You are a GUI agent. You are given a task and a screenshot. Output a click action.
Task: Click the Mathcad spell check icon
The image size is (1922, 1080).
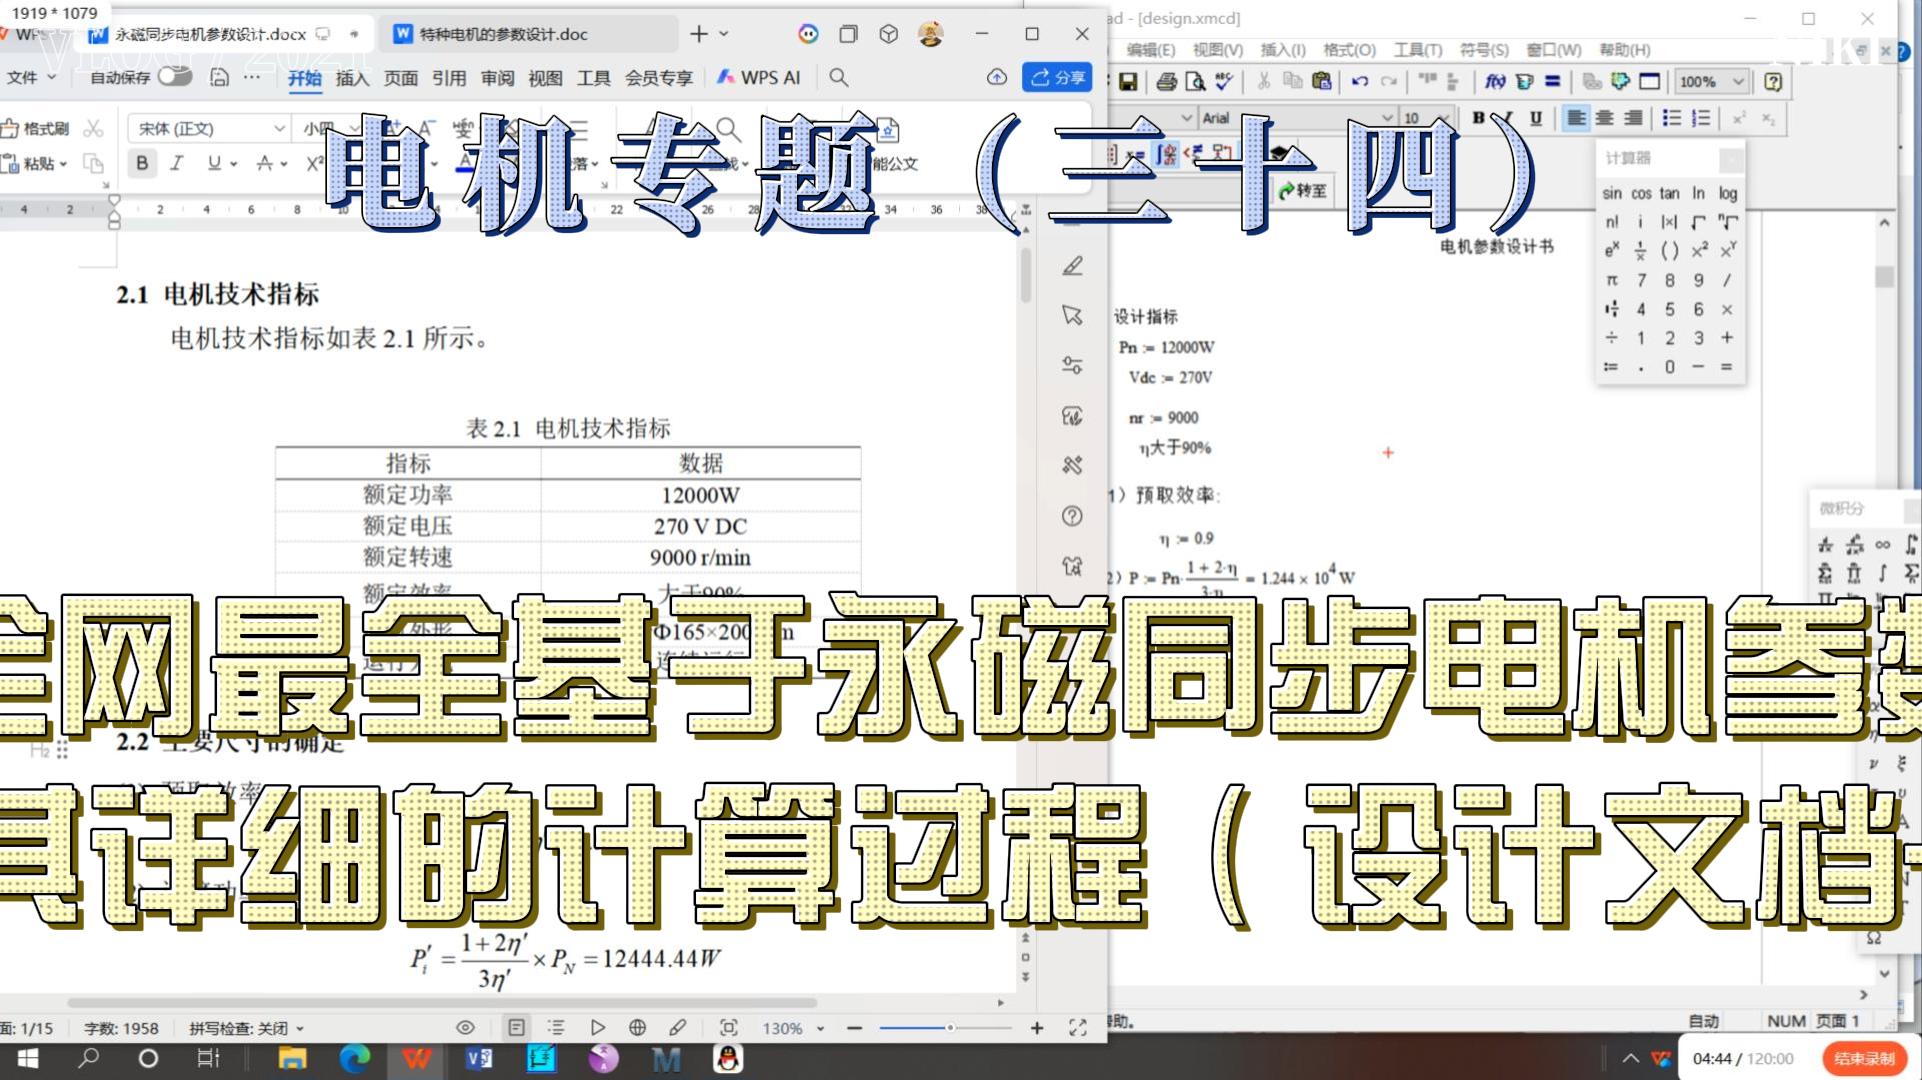click(1223, 81)
